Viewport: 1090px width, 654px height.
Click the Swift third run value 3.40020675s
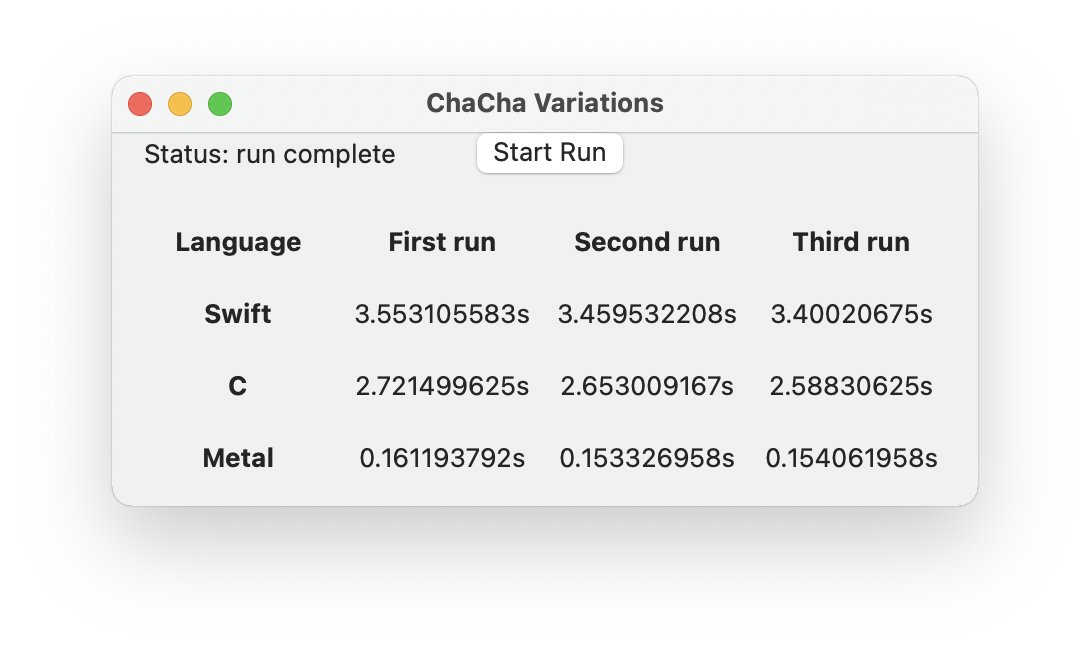pos(851,314)
